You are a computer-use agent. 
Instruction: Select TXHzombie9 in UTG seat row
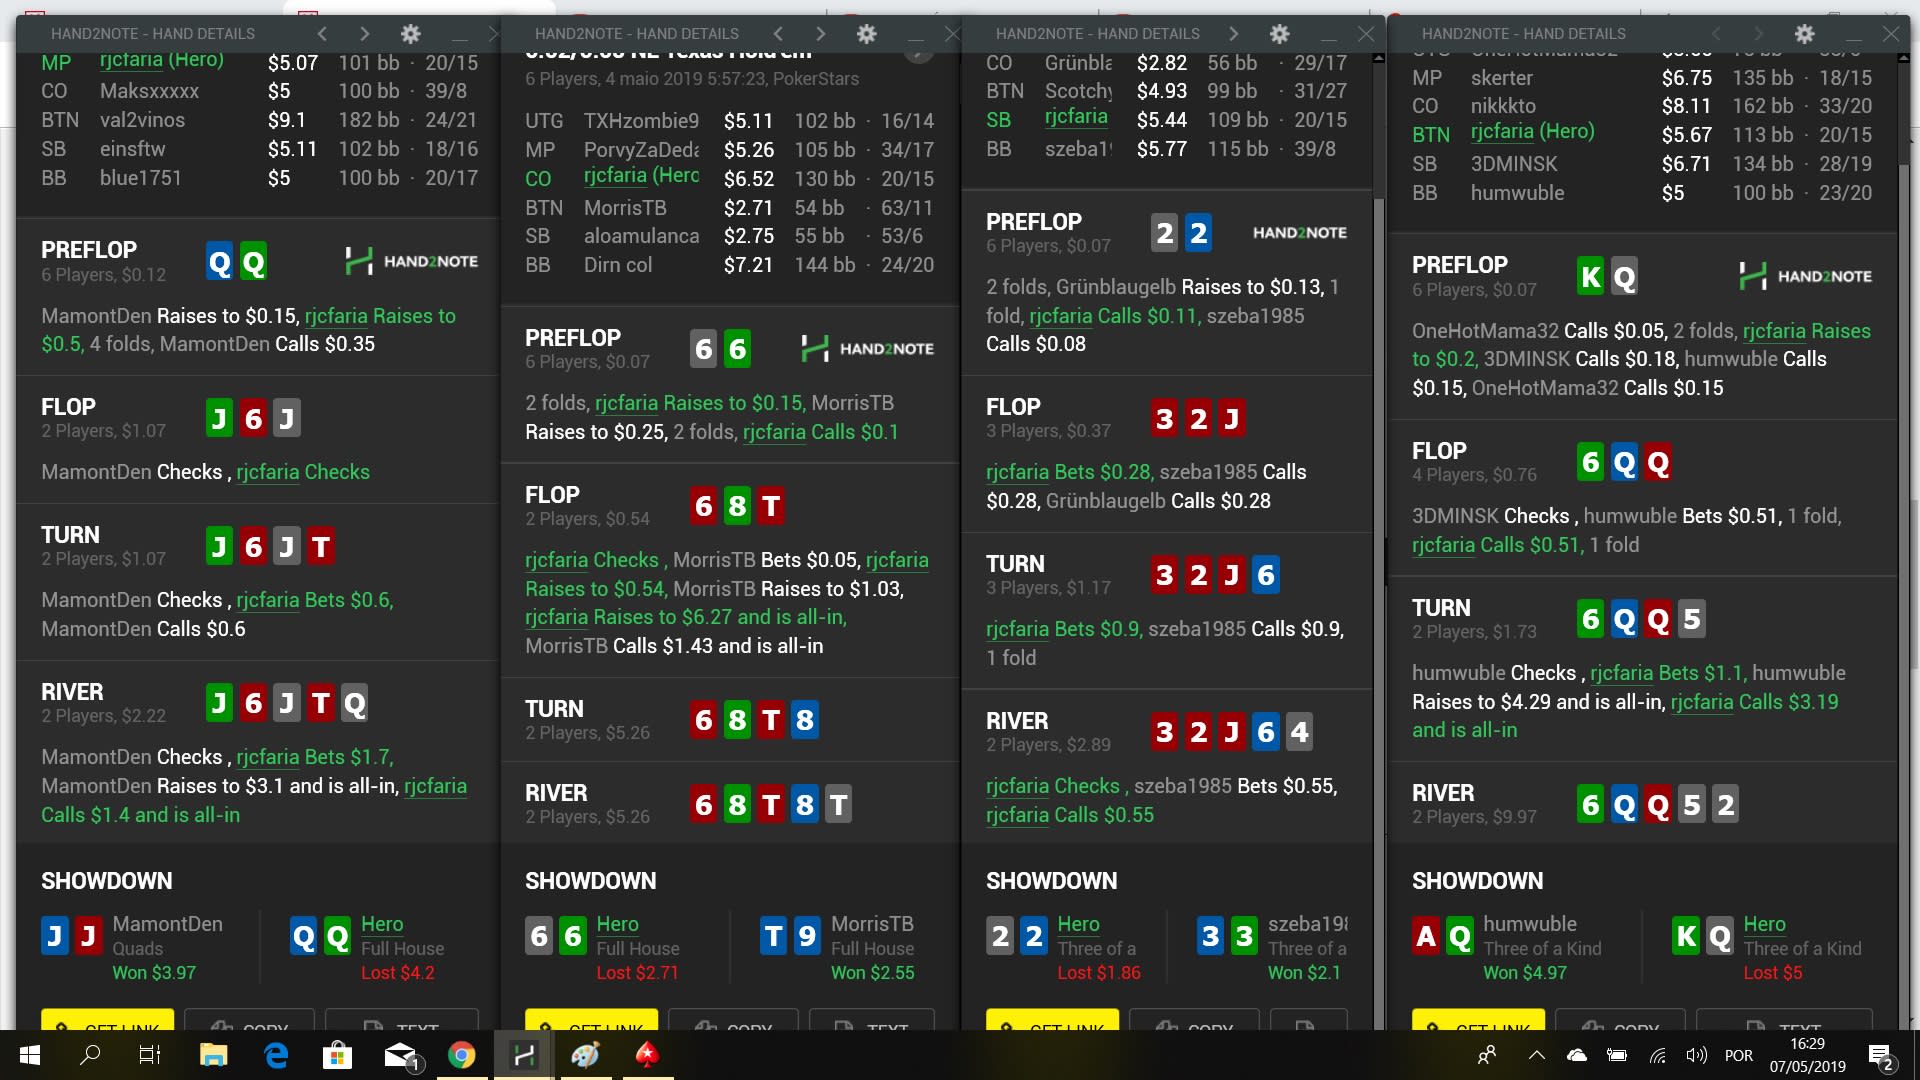641,121
